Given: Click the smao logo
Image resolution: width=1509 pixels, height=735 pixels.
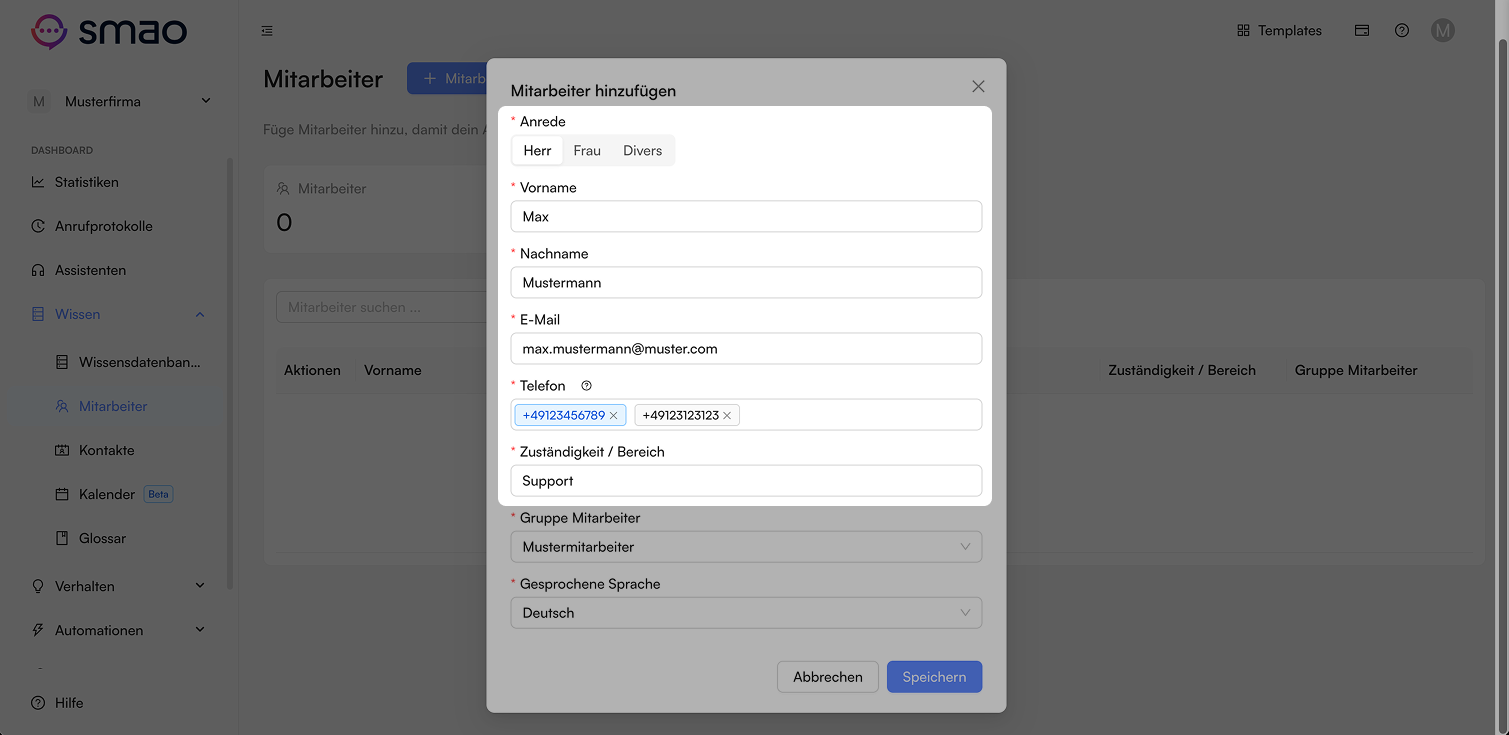Looking at the screenshot, I should click(109, 31).
